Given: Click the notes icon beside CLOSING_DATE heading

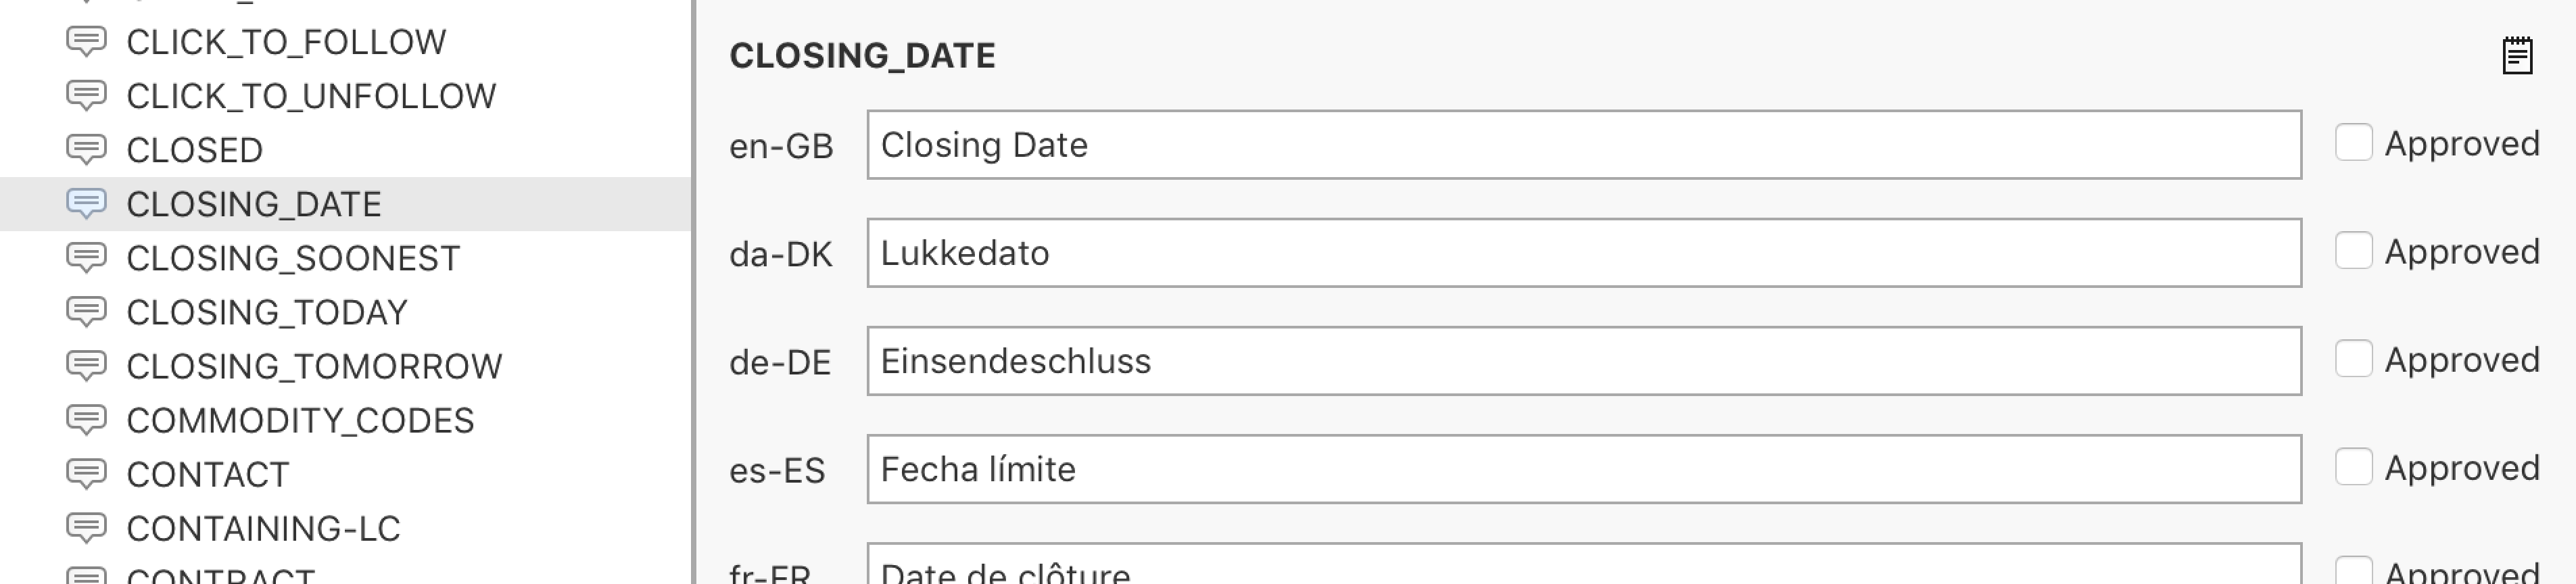Looking at the screenshot, I should coord(2517,56).
